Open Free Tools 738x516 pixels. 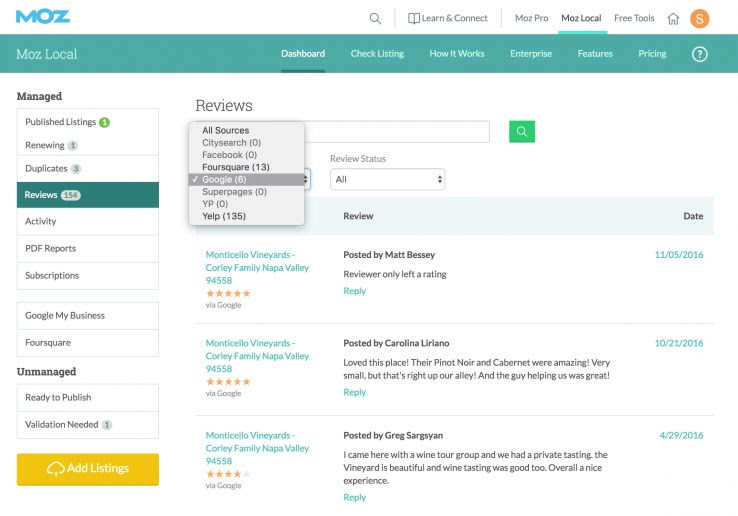click(634, 18)
